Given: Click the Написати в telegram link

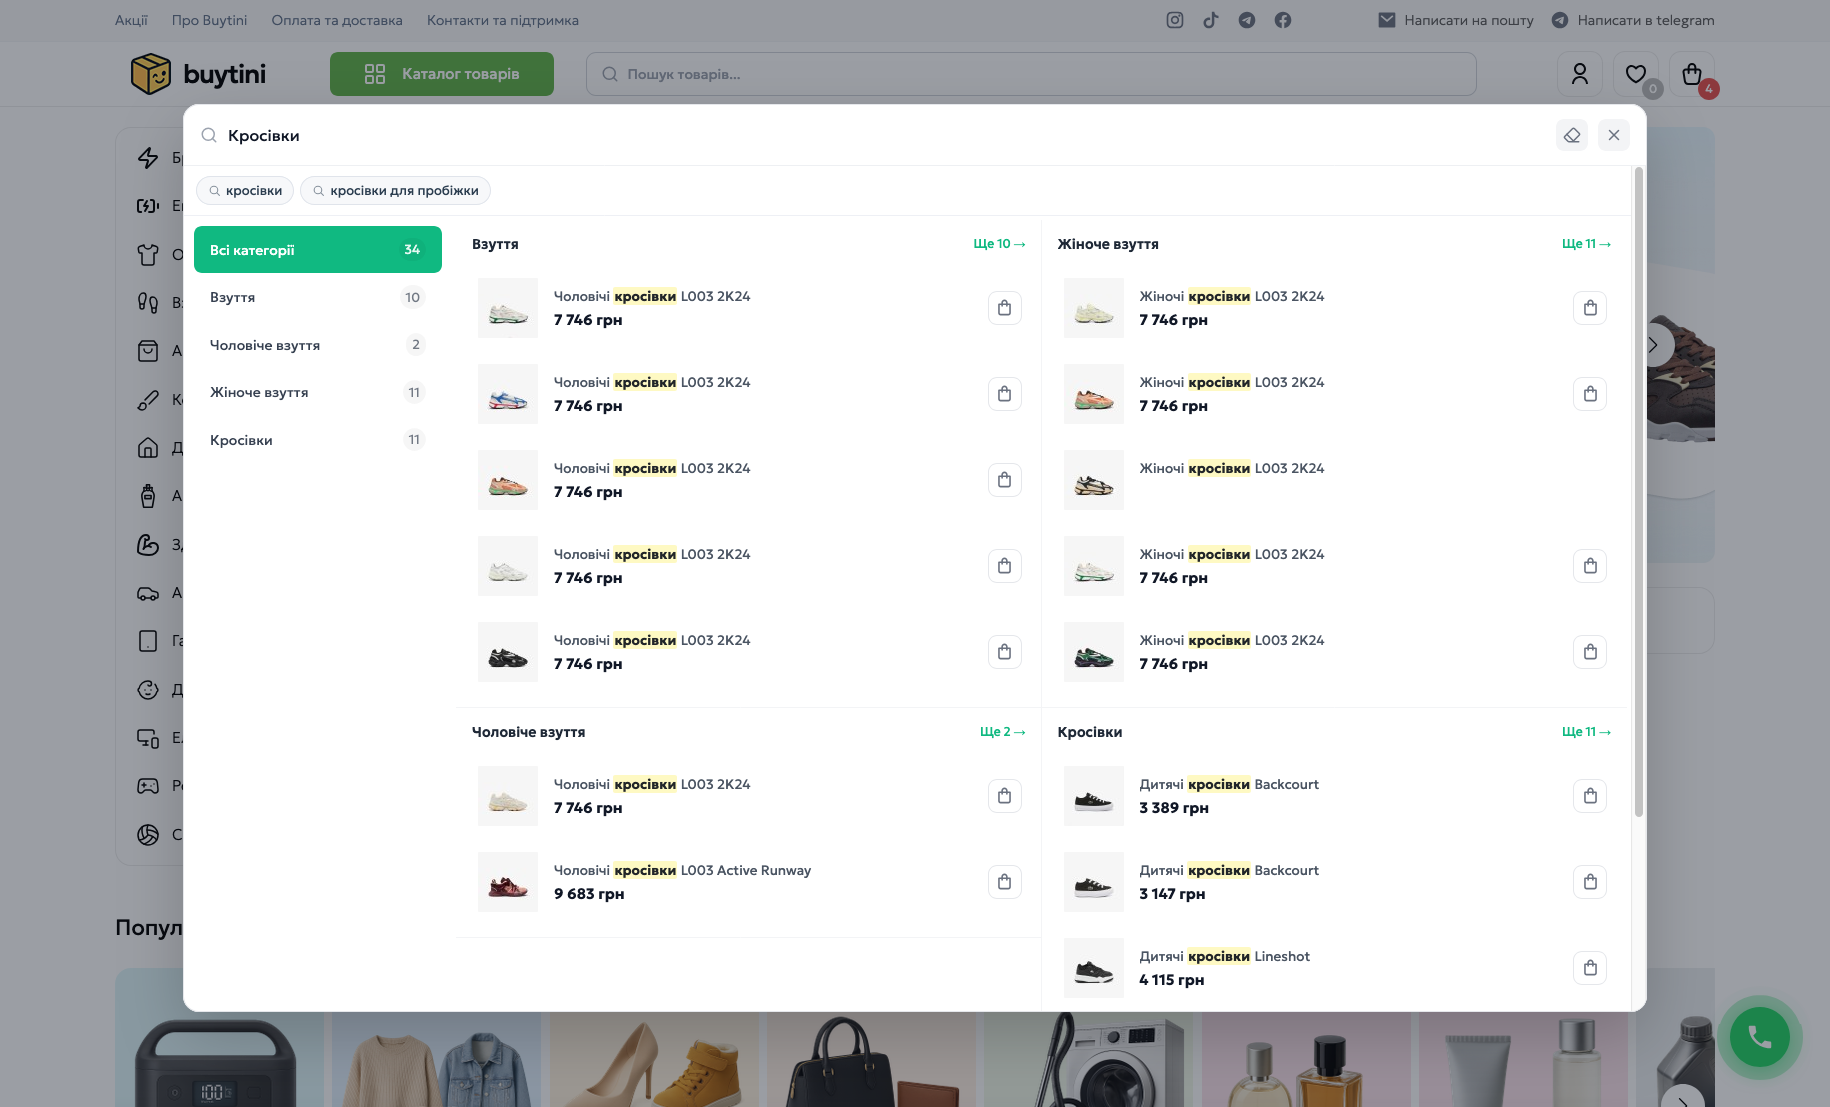Looking at the screenshot, I should (x=1633, y=20).
